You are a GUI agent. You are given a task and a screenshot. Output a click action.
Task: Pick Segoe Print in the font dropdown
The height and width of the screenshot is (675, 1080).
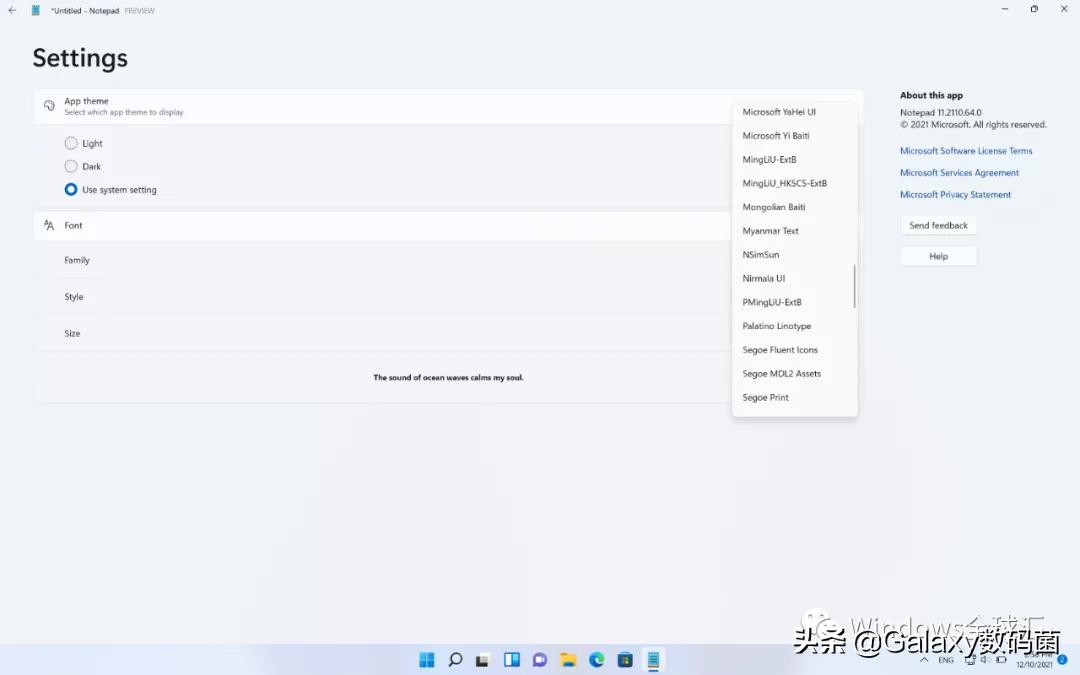[x=766, y=398]
